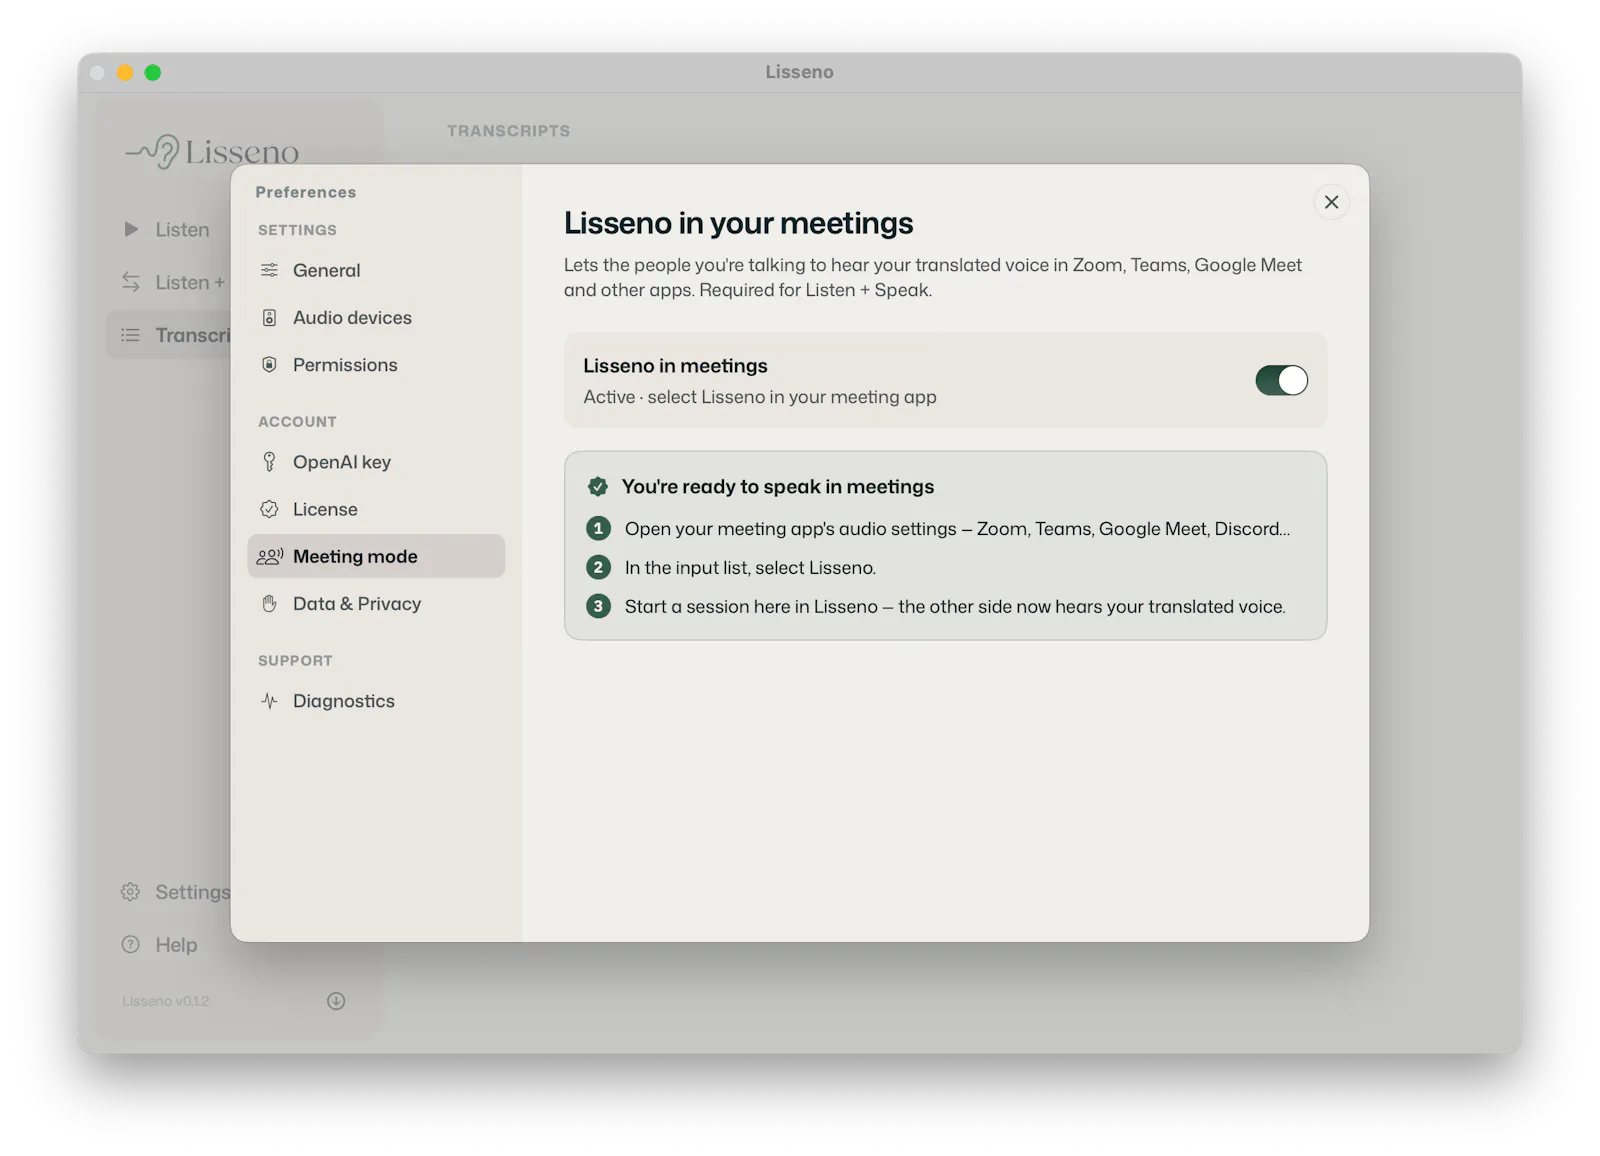Click the Lisseno v0.1.2 version text
Viewport: 1600px width, 1156px height.
point(166,1001)
